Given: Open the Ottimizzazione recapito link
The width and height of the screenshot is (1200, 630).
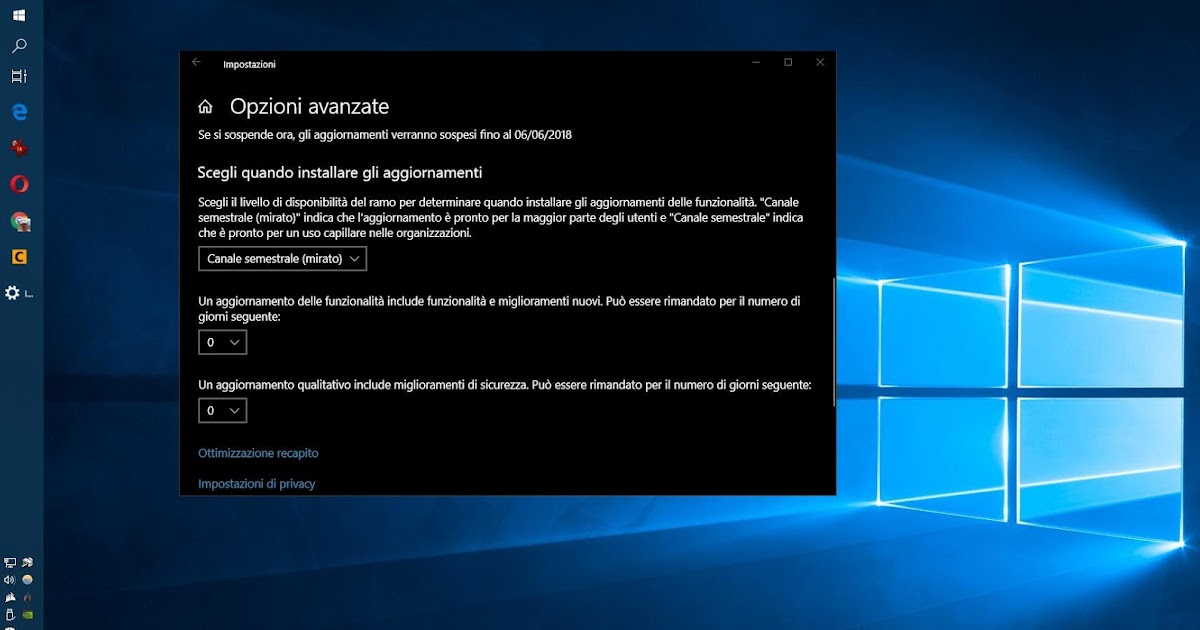Looking at the screenshot, I should [x=258, y=453].
